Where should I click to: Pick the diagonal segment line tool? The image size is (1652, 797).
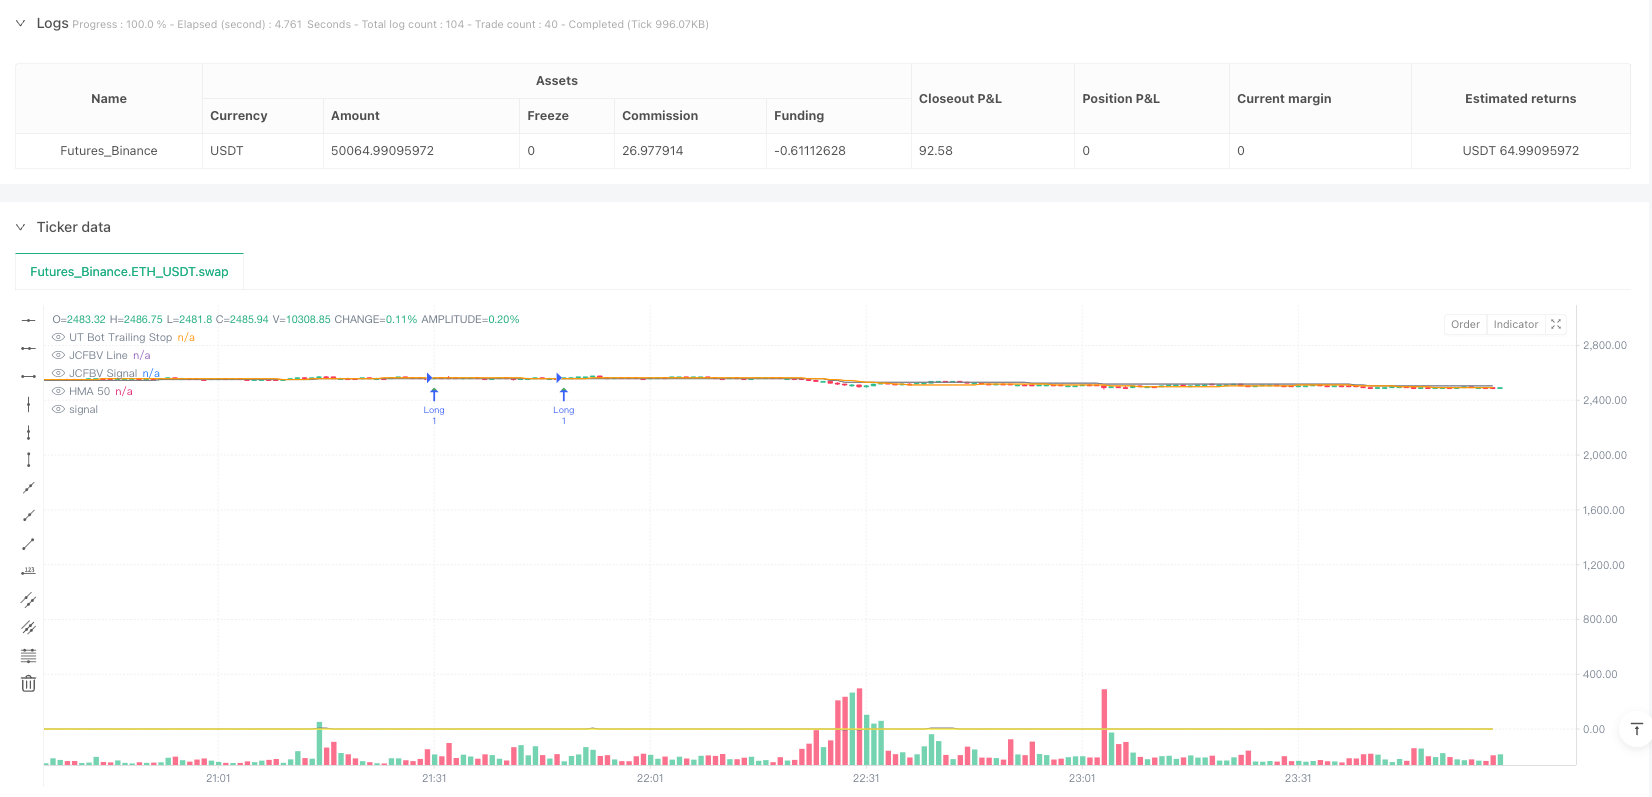click(28, 544)
